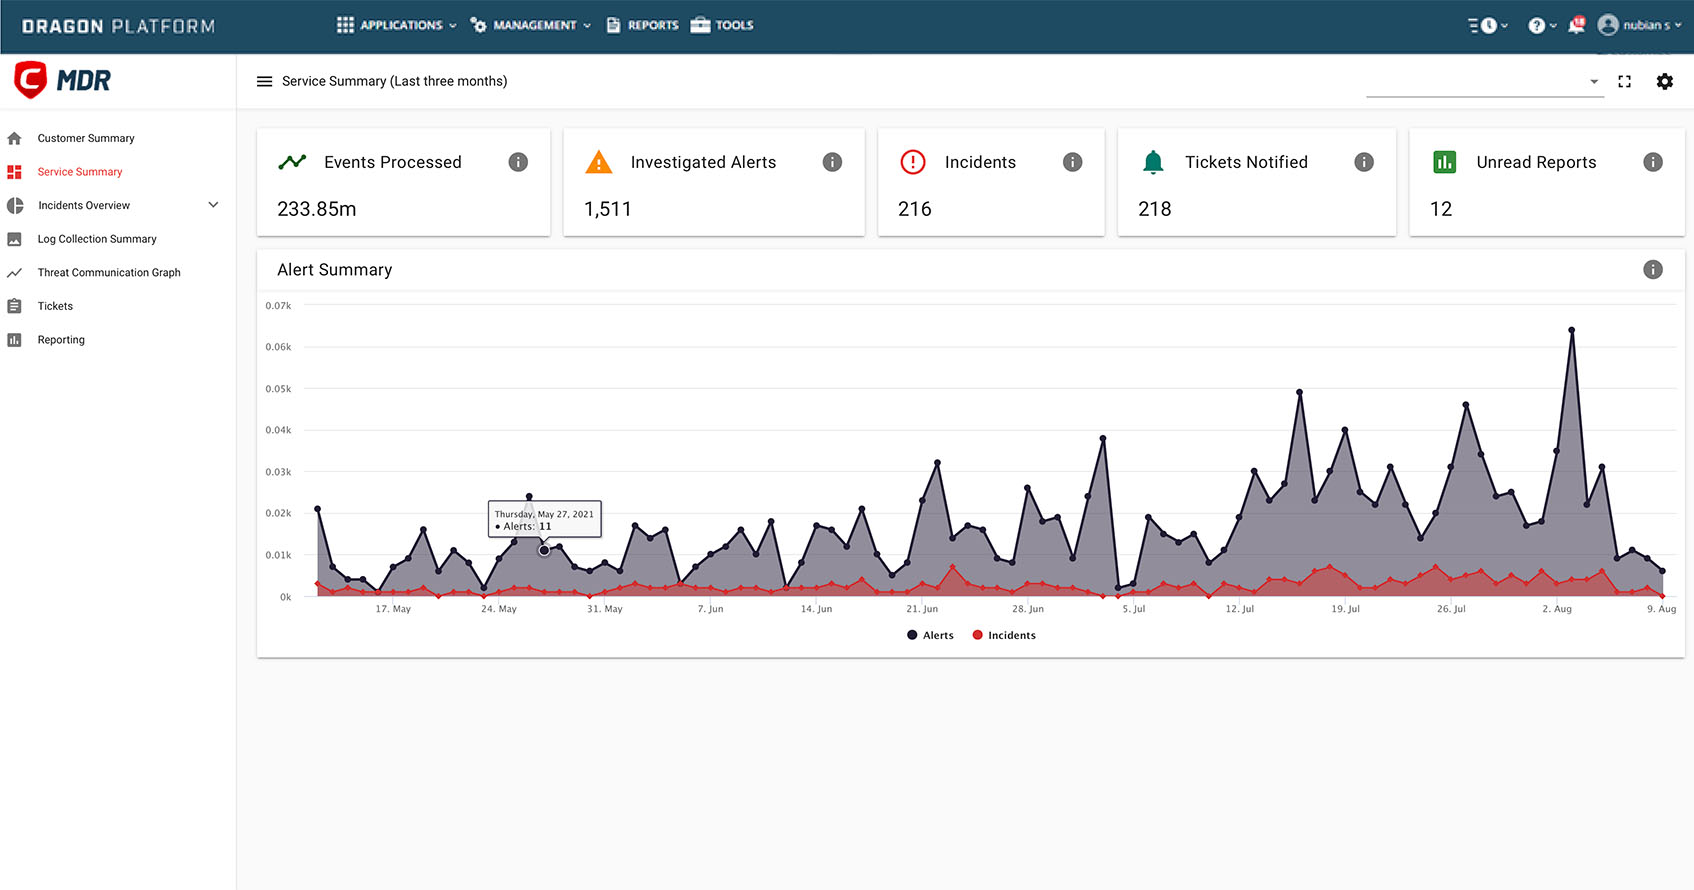Click the Incidents exclamation circle icon
The height and width of the screenshot is (890, 1694).
pos(912,162)
